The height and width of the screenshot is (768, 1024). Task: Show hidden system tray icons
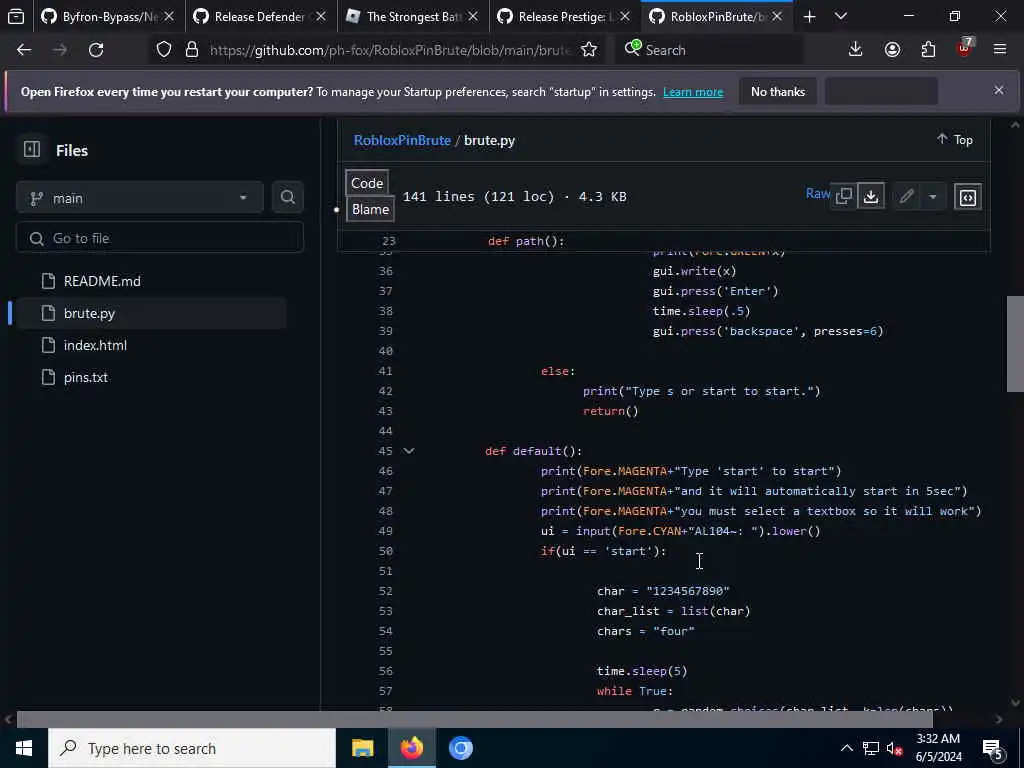846,748
